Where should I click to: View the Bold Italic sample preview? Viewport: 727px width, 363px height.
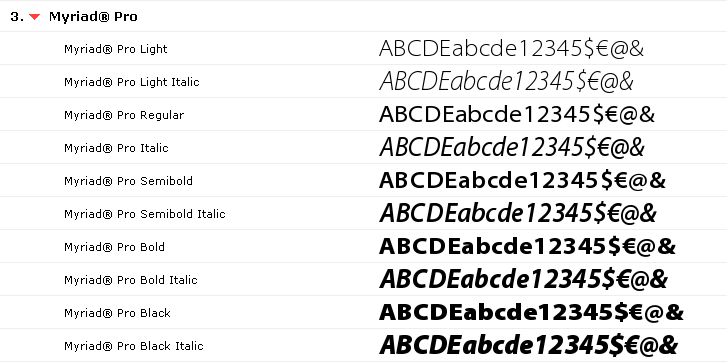click(x=523, y=279)
